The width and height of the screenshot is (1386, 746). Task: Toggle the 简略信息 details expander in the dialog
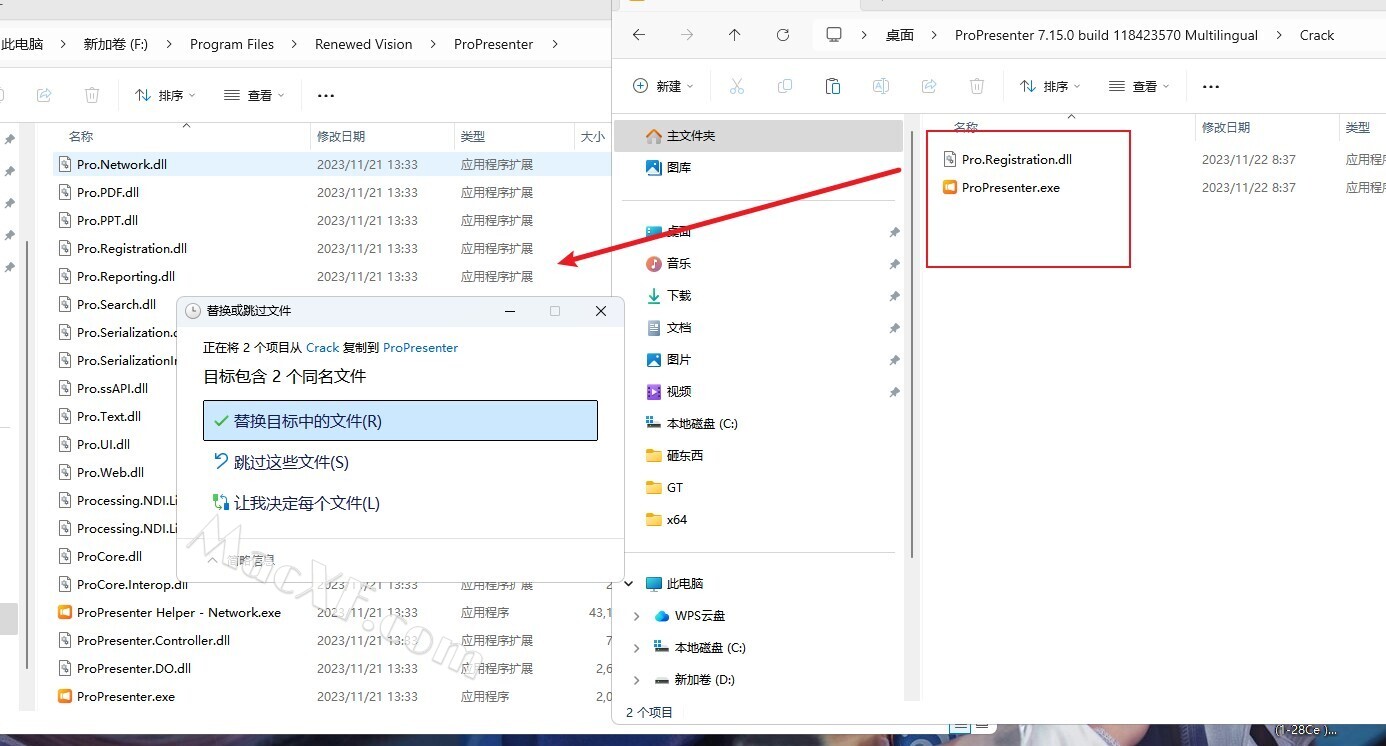pyautogui.click(x=241, y=560)
